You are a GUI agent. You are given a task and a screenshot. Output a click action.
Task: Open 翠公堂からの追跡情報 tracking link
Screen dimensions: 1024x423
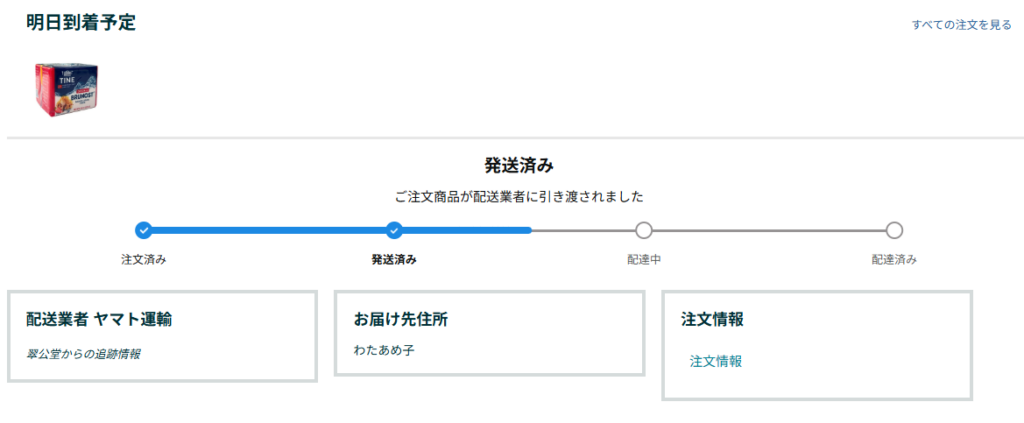83,353
